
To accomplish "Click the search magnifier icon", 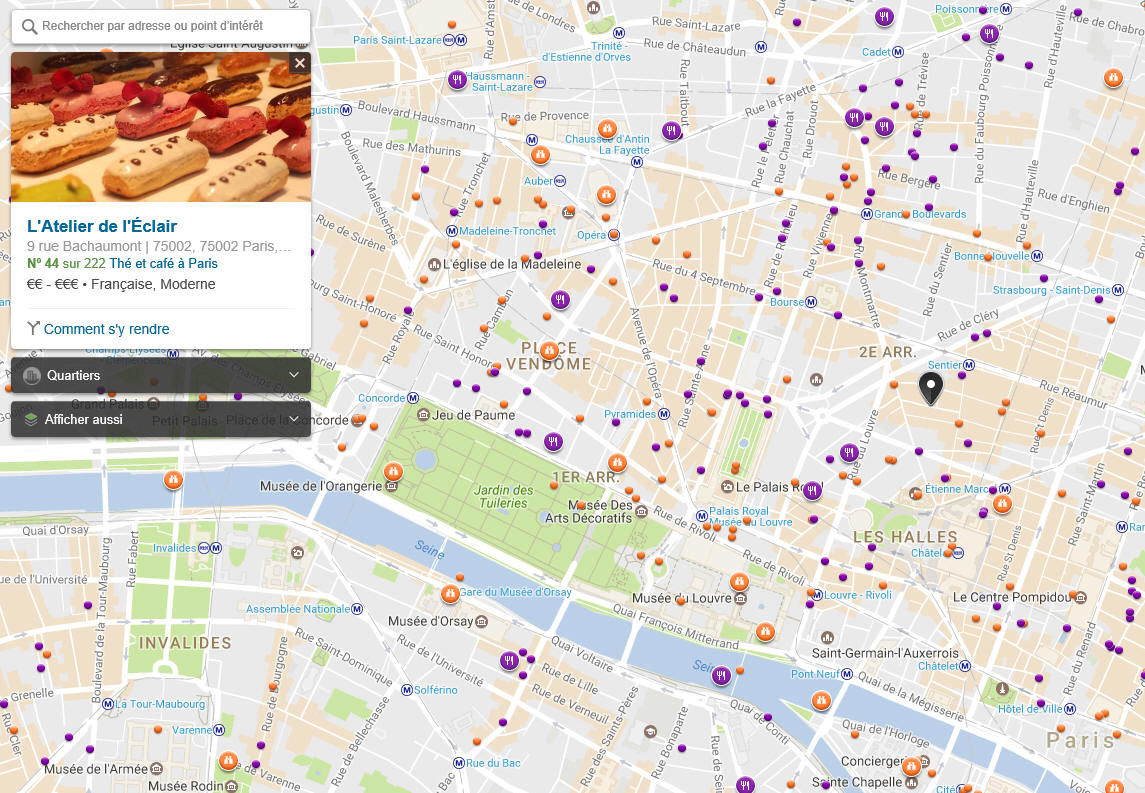I will 29,26.
